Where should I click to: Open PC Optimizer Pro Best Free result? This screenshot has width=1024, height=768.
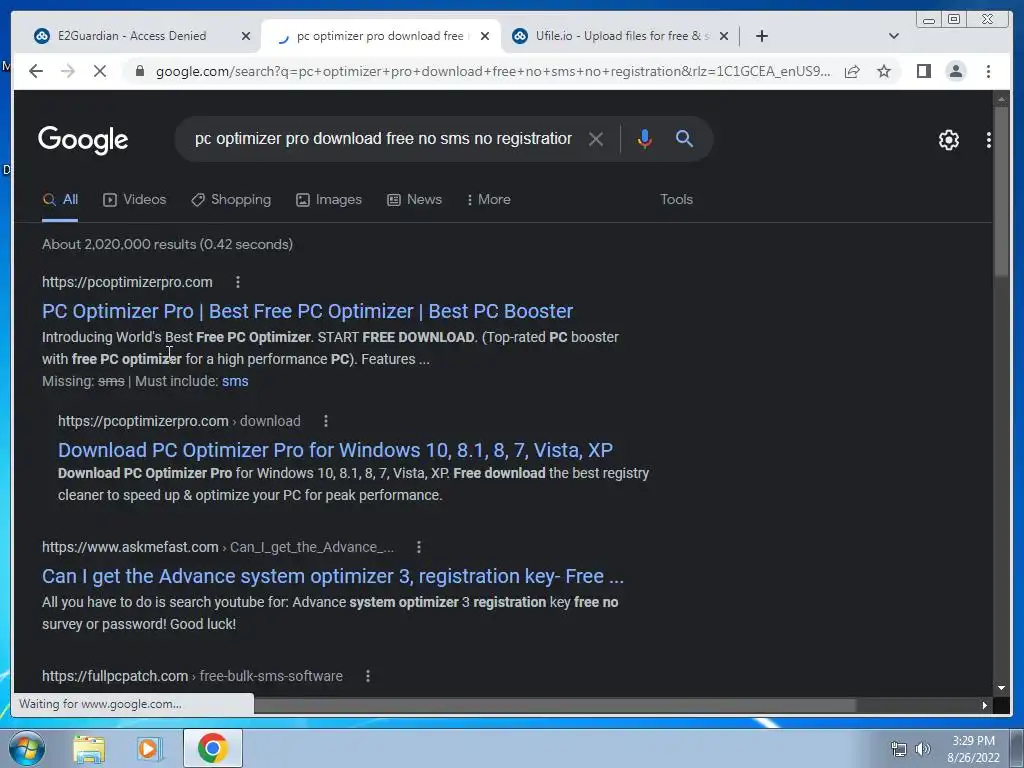pyautogui.click(x=308, y=312)
